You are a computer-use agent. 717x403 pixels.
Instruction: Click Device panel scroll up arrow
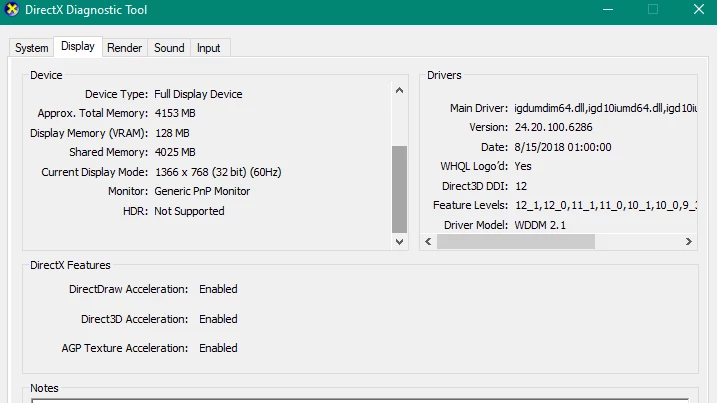(399, 91)
